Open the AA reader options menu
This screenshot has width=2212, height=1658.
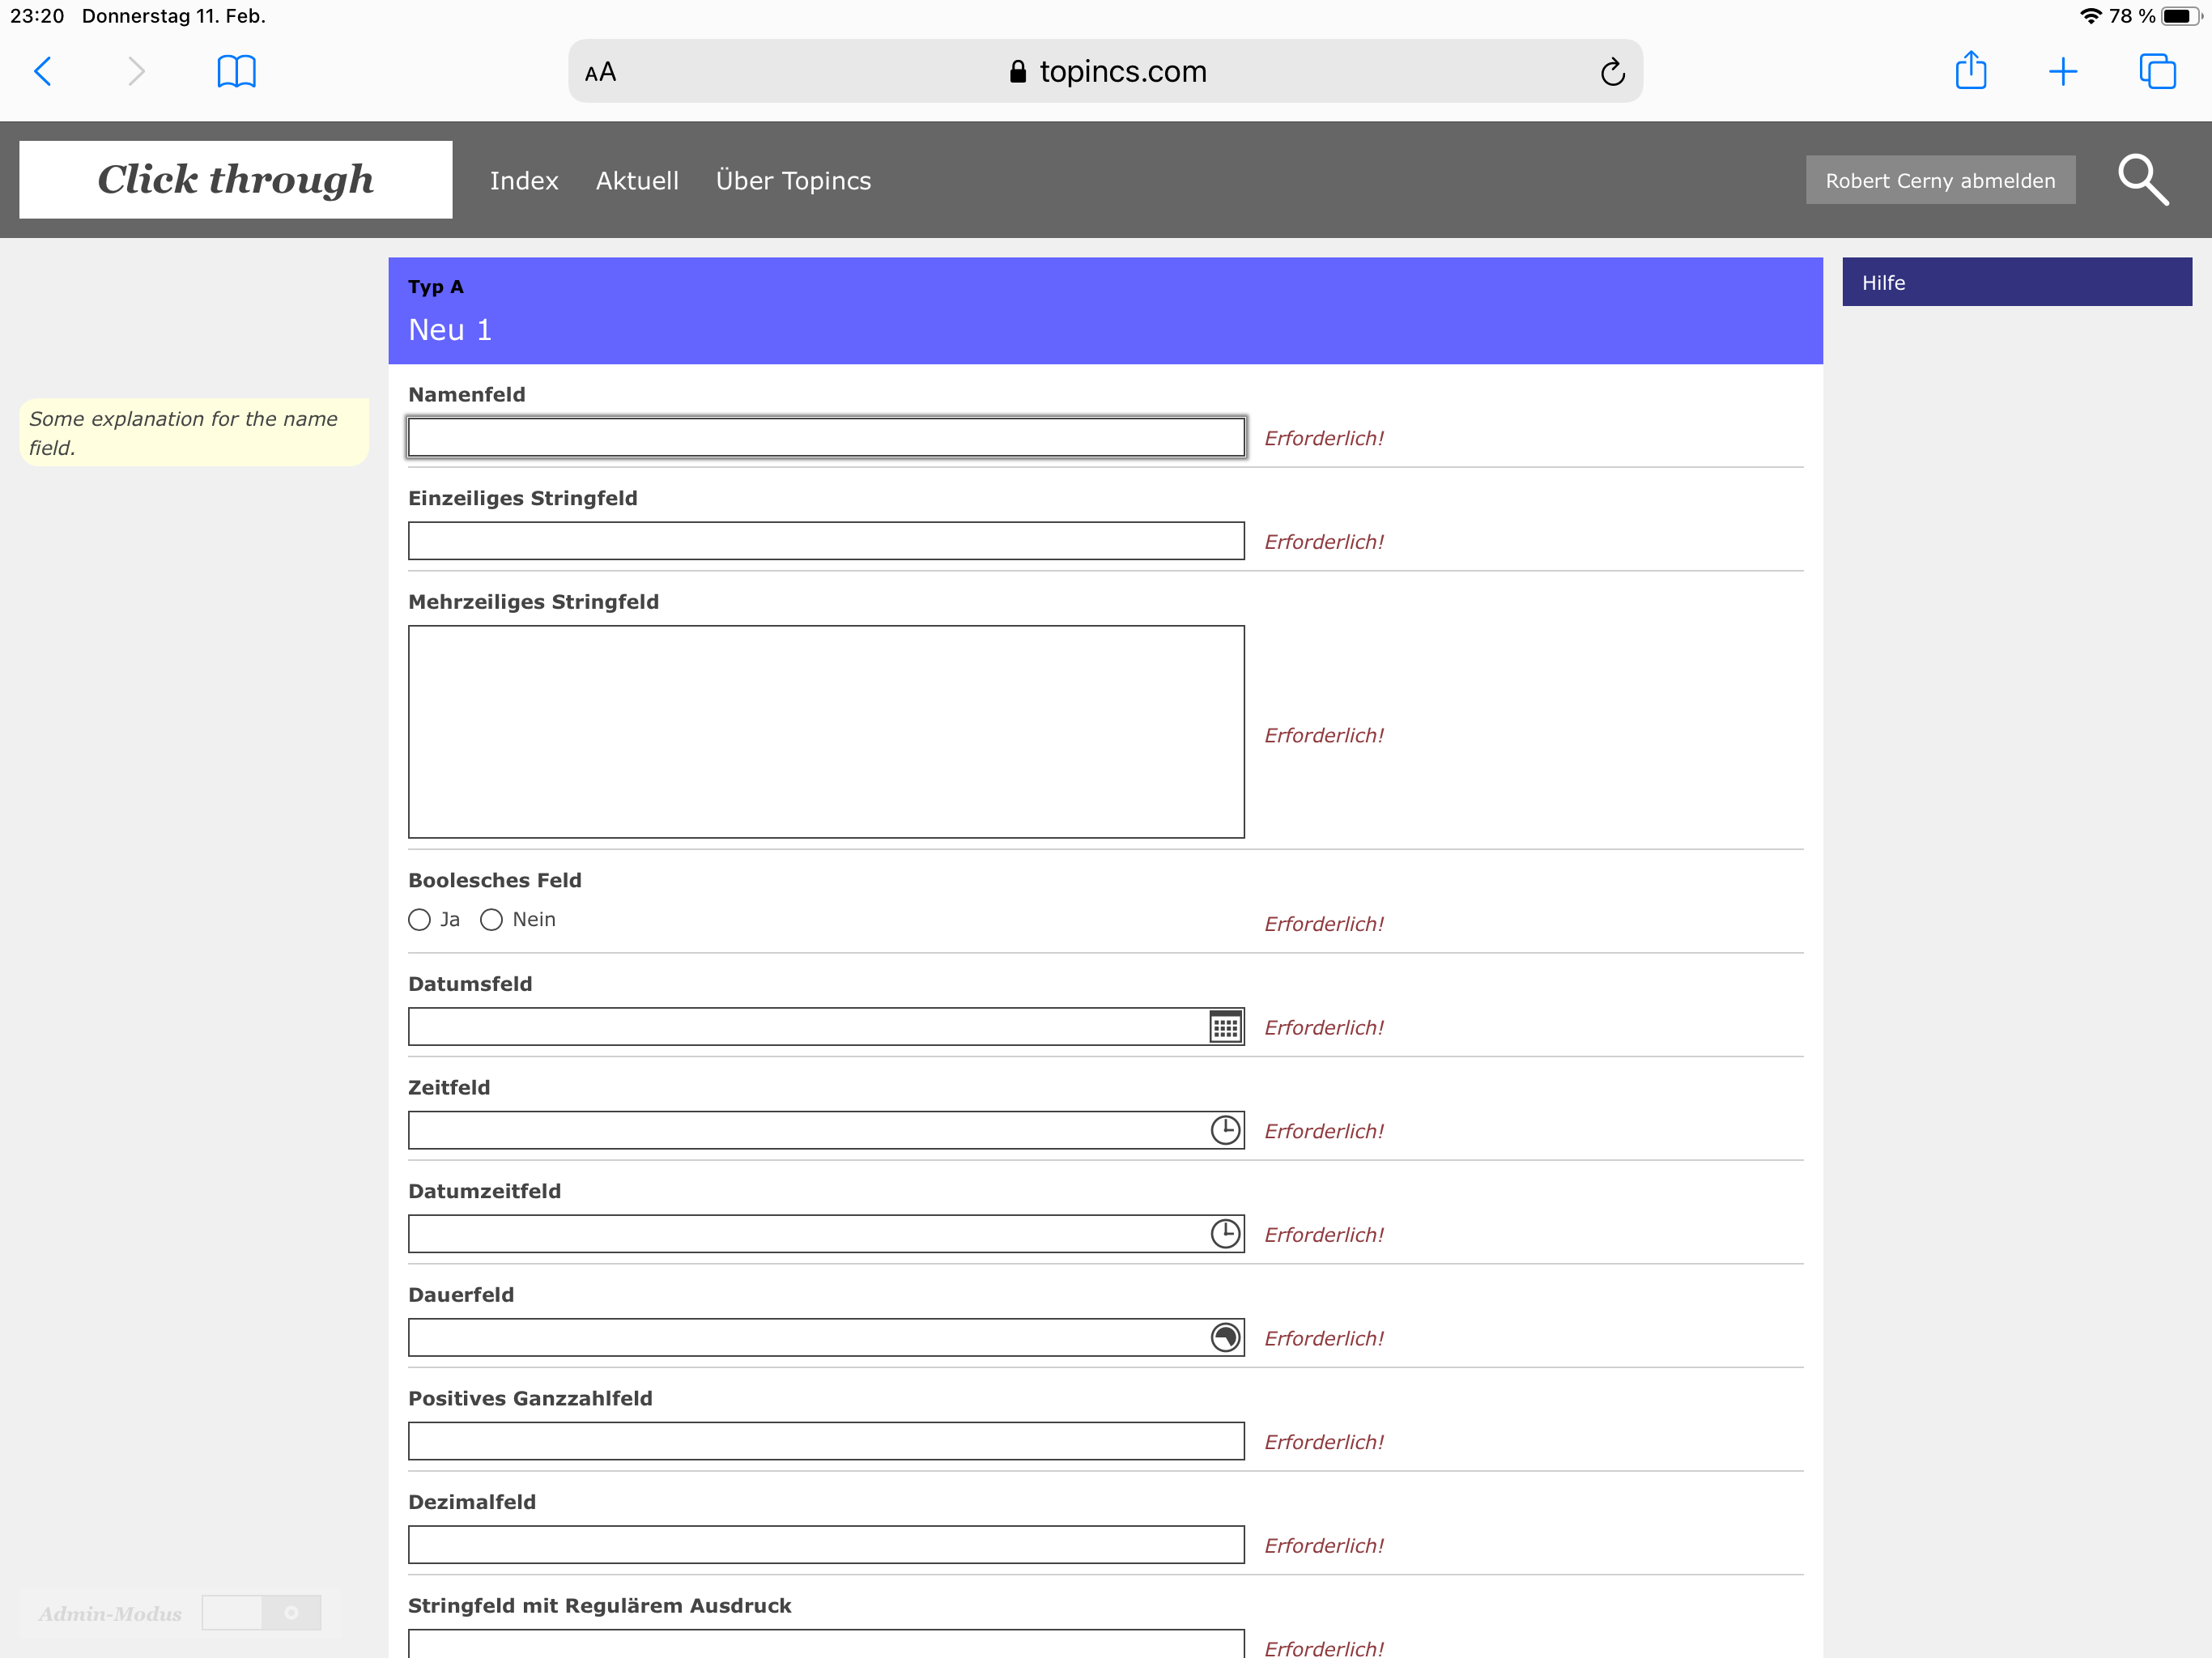[x=600, y=72]
